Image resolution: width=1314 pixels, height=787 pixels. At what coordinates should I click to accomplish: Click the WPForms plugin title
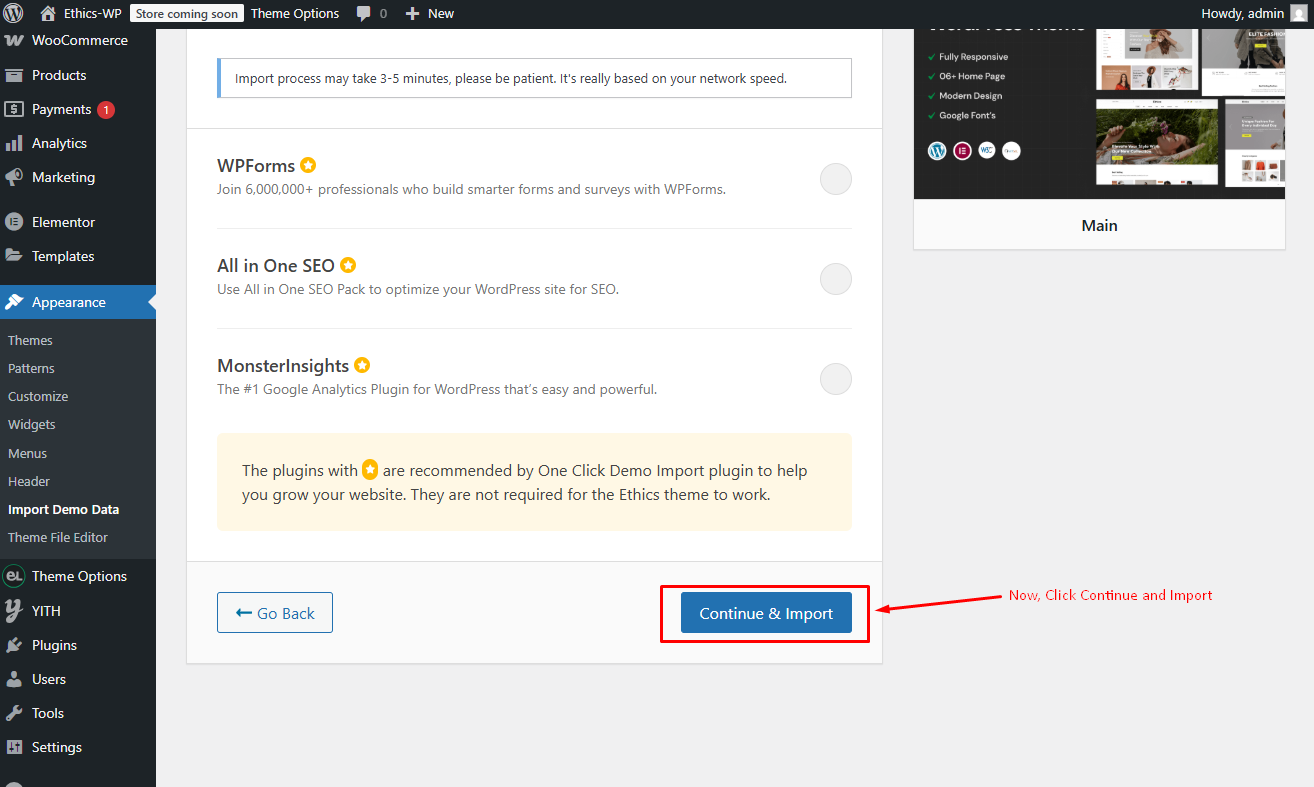pyautogui.click(x=256, y=165)
